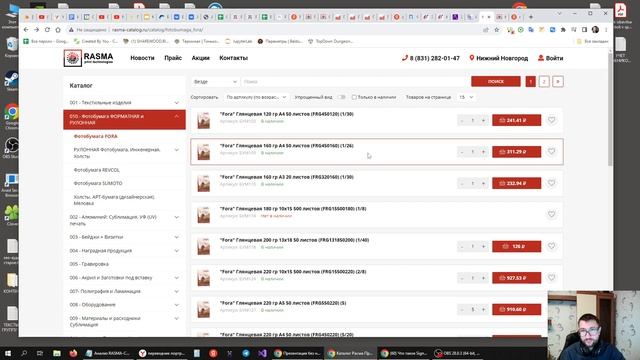
Task: Click the red ПОИСК button
Action: pyautogui.click(x=496, y=82)
